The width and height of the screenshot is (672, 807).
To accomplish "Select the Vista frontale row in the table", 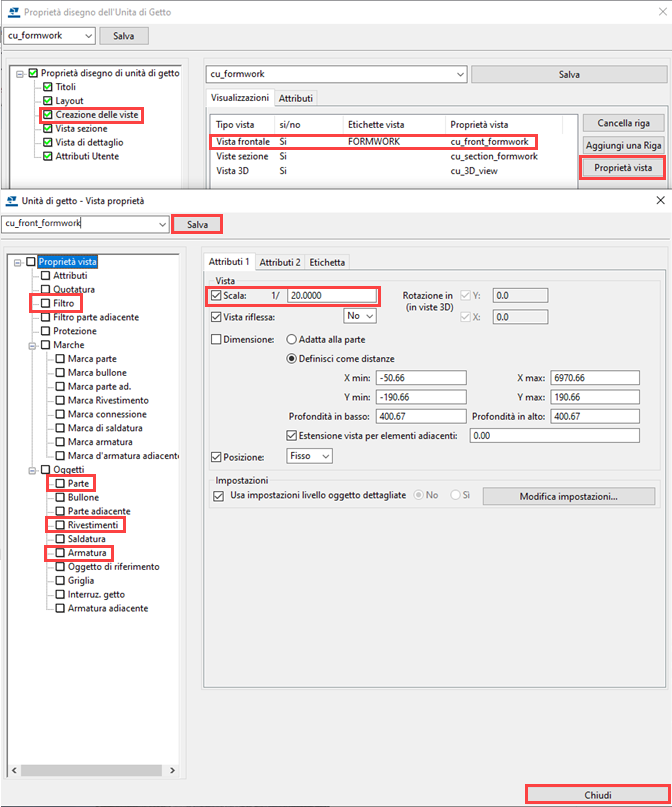I will (x=373, y=142).
